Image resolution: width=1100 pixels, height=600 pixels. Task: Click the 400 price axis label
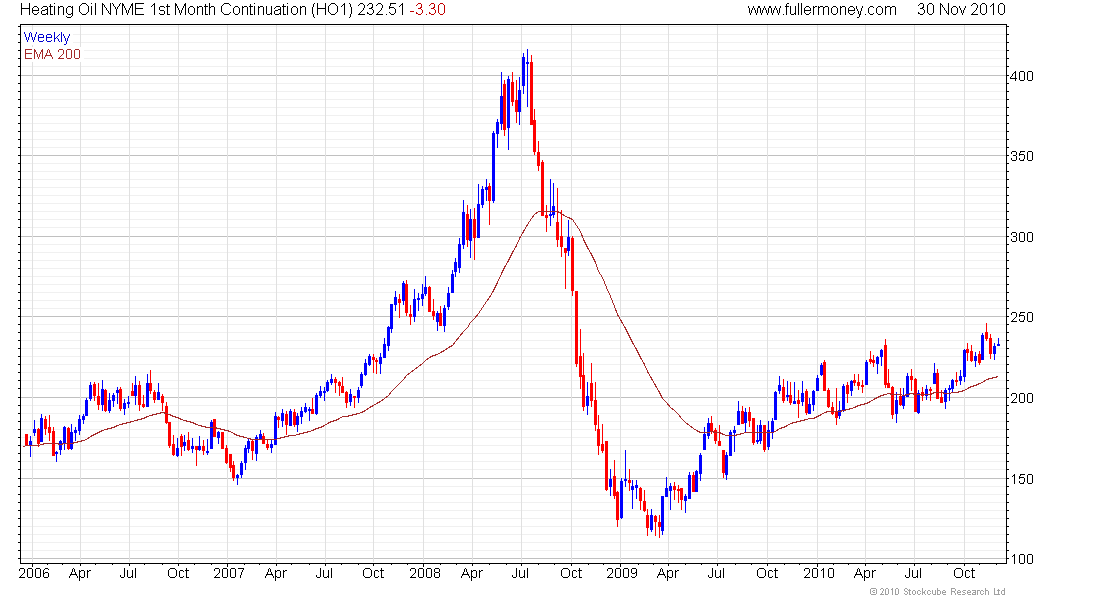coord(1021,76)
